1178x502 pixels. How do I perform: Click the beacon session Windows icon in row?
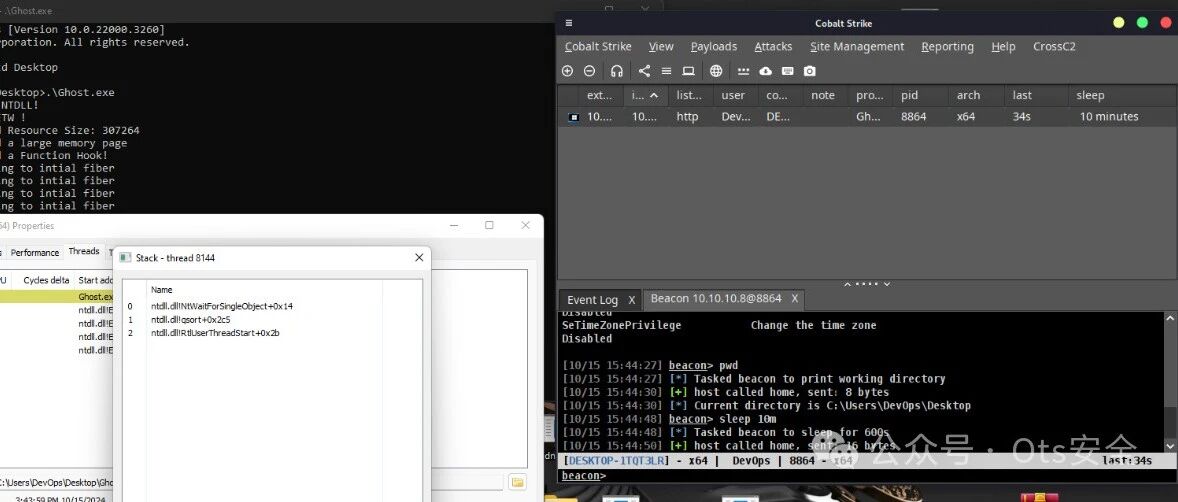tap(574, 117)
